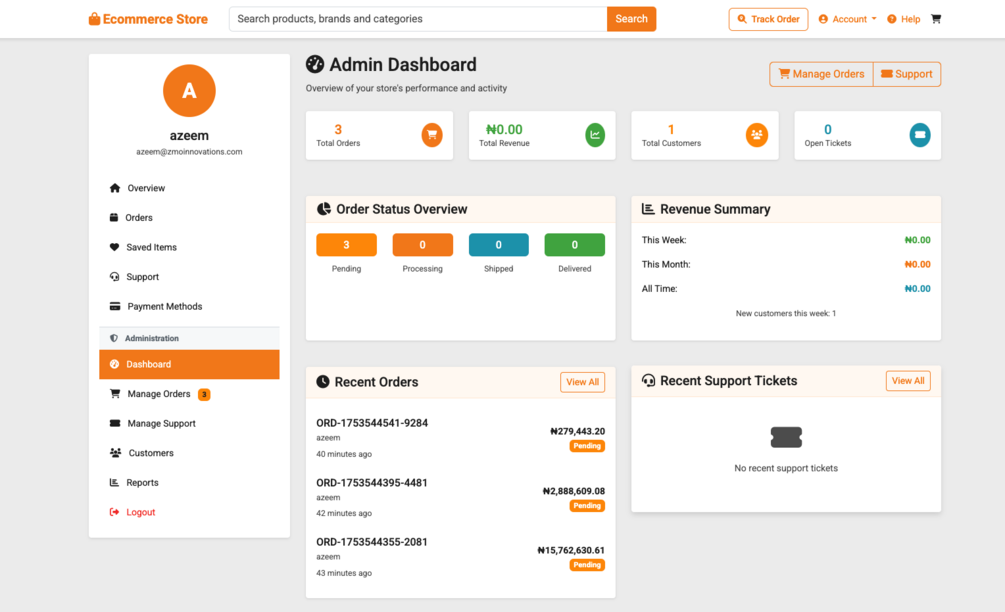This screenshot has width=1005, height=612.
Task: Click the ticket icon beside Manage Support
Action: 115,423
